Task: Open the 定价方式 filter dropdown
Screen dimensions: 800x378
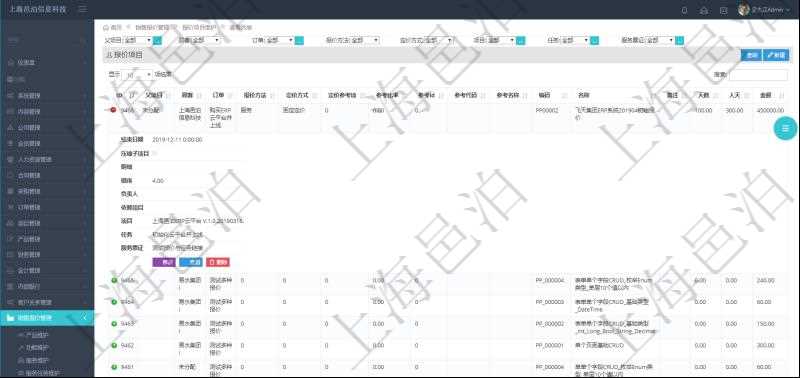Action: 438,40
